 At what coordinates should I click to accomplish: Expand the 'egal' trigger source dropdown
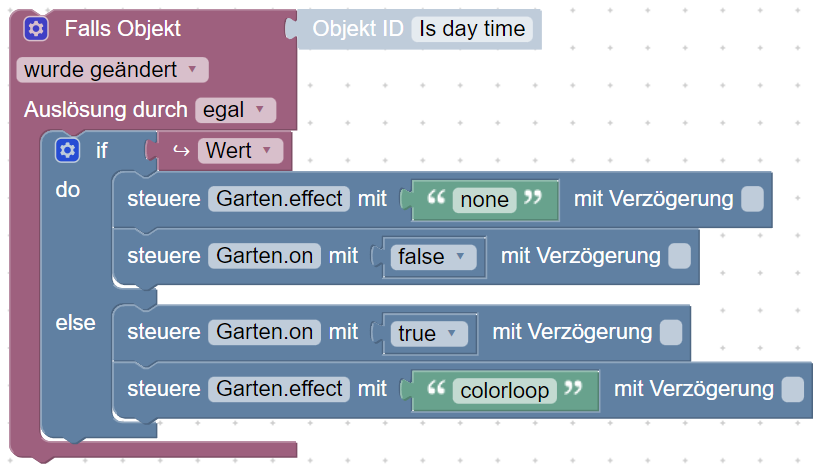click(235, 110)
